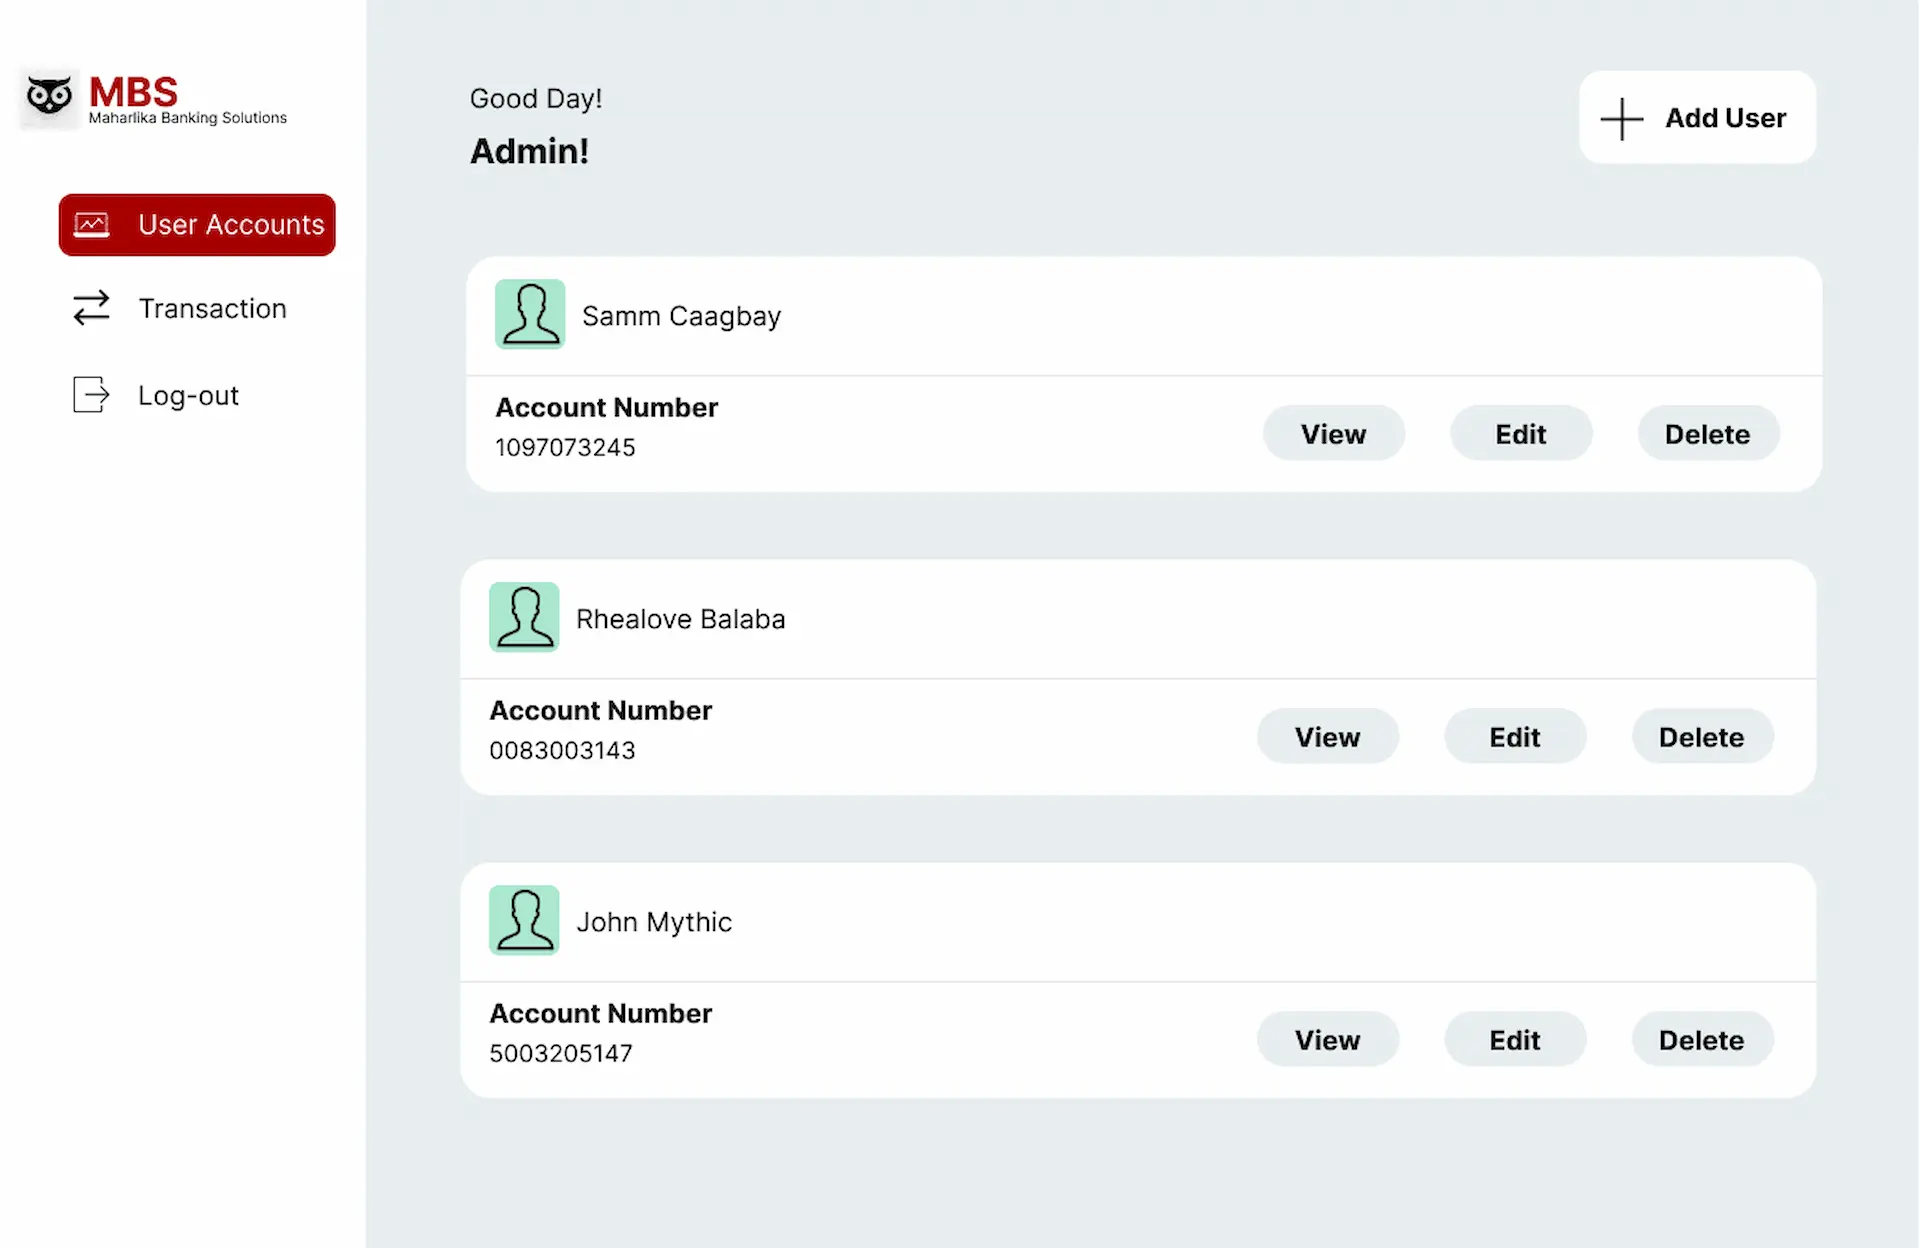
Task: Click account number 0083003143
Action: [x=562, y=751]
